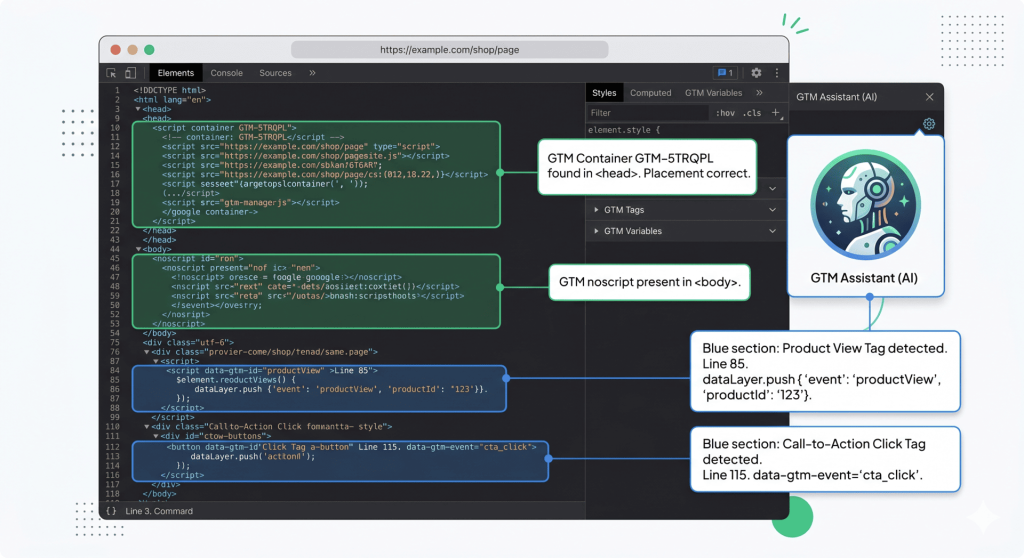This screenshot has height=558, width=1024.
Task: Close the GTM Assistant panel
Action: [929, 97]
